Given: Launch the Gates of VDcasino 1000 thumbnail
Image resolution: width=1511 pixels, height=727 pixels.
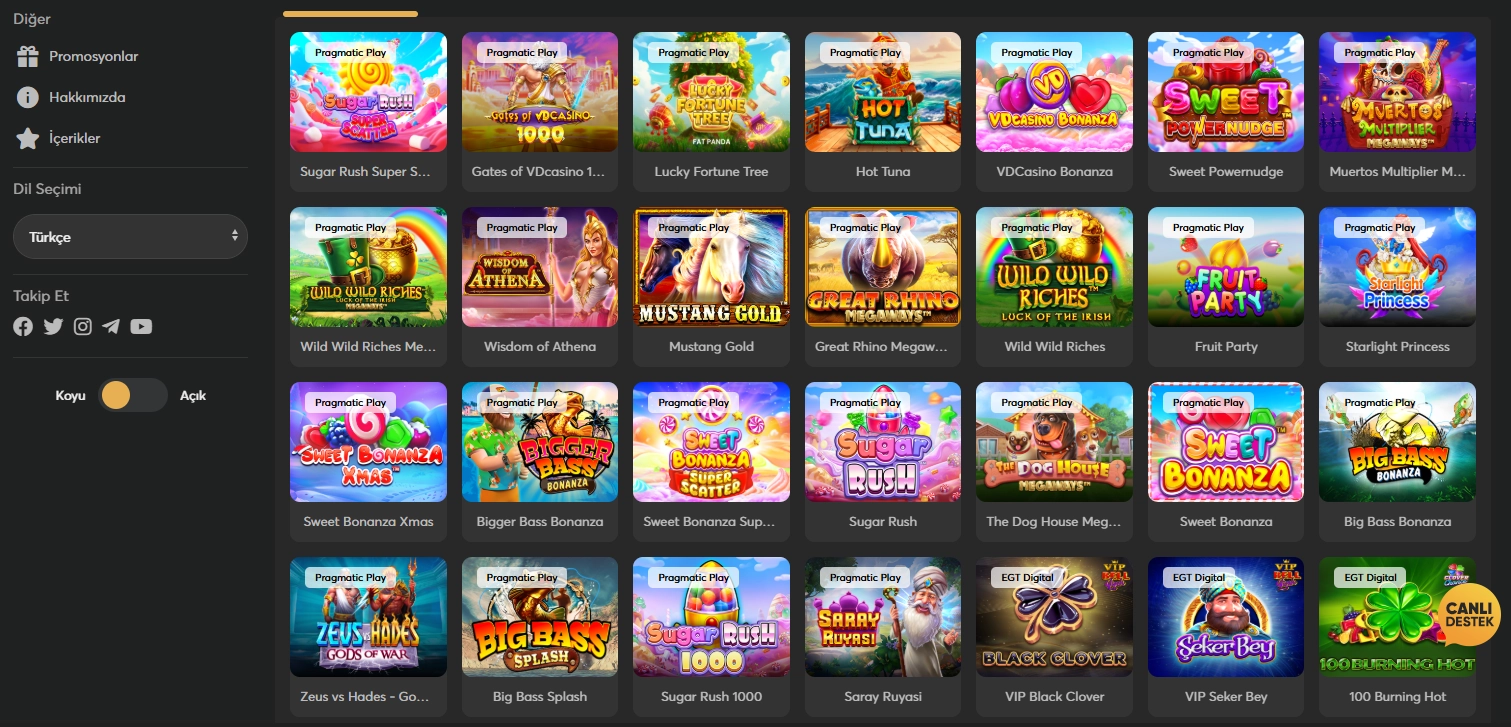Looking at the screenshot, I should (x=540, y=92).
